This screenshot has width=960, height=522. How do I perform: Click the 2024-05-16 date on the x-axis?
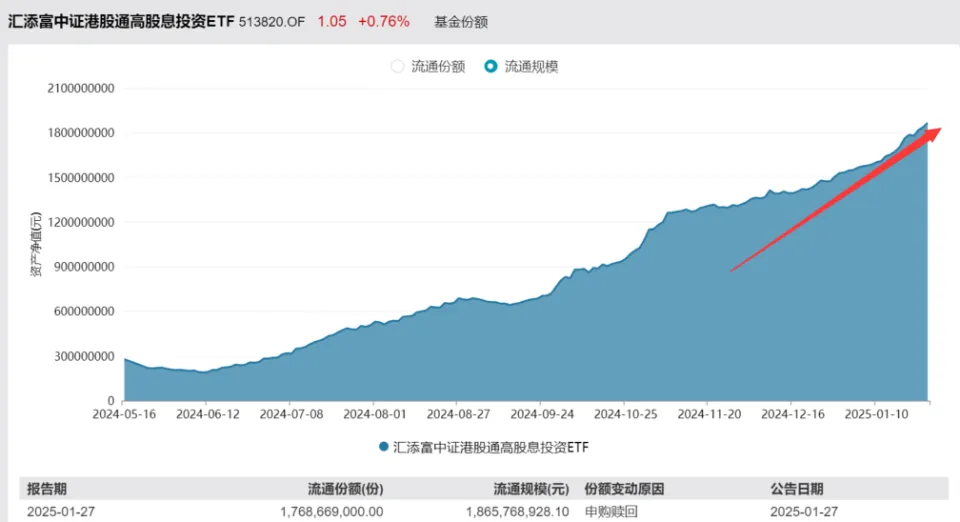click(x=124, y=413)
